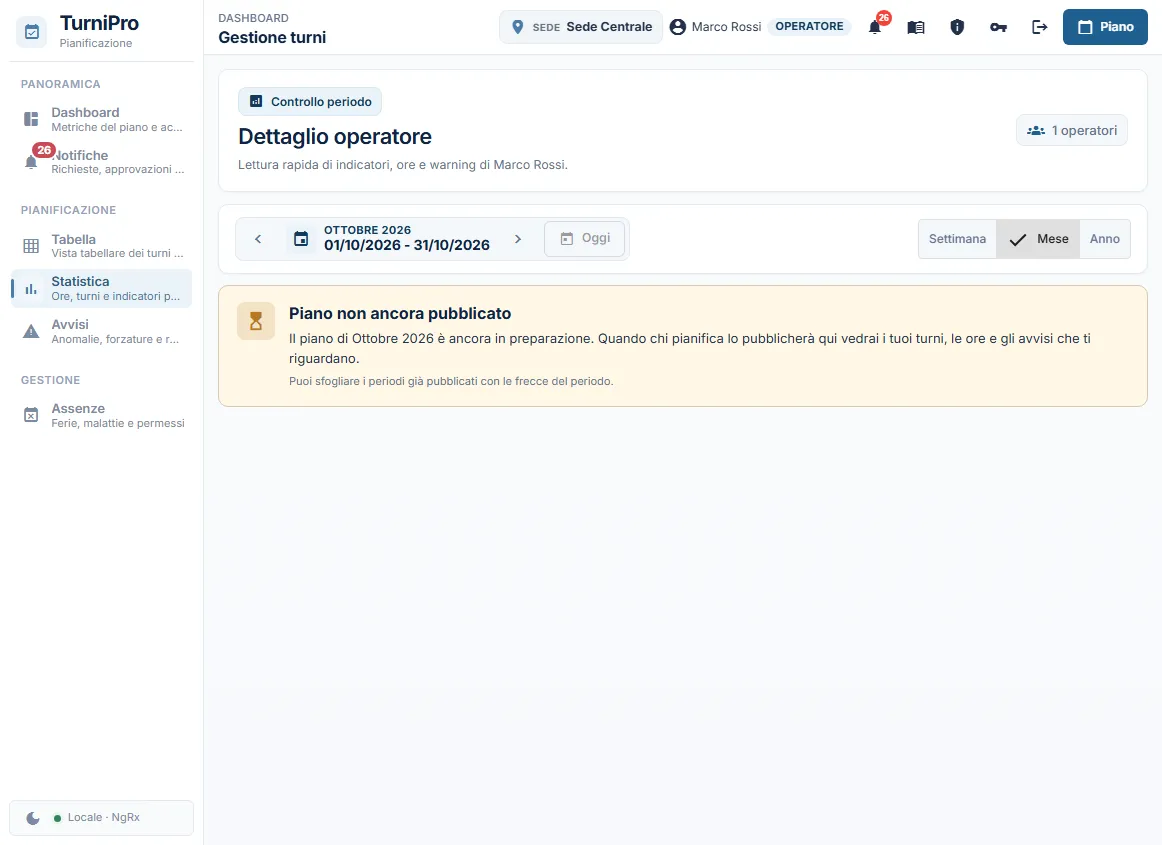Click the shield security icon

tap(957, 27)
